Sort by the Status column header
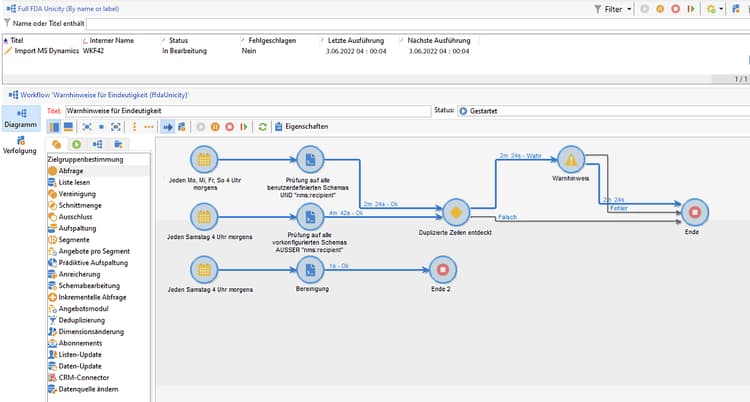Image resolution: width=750 pixels, height=402 pixels. click(178, 41)
